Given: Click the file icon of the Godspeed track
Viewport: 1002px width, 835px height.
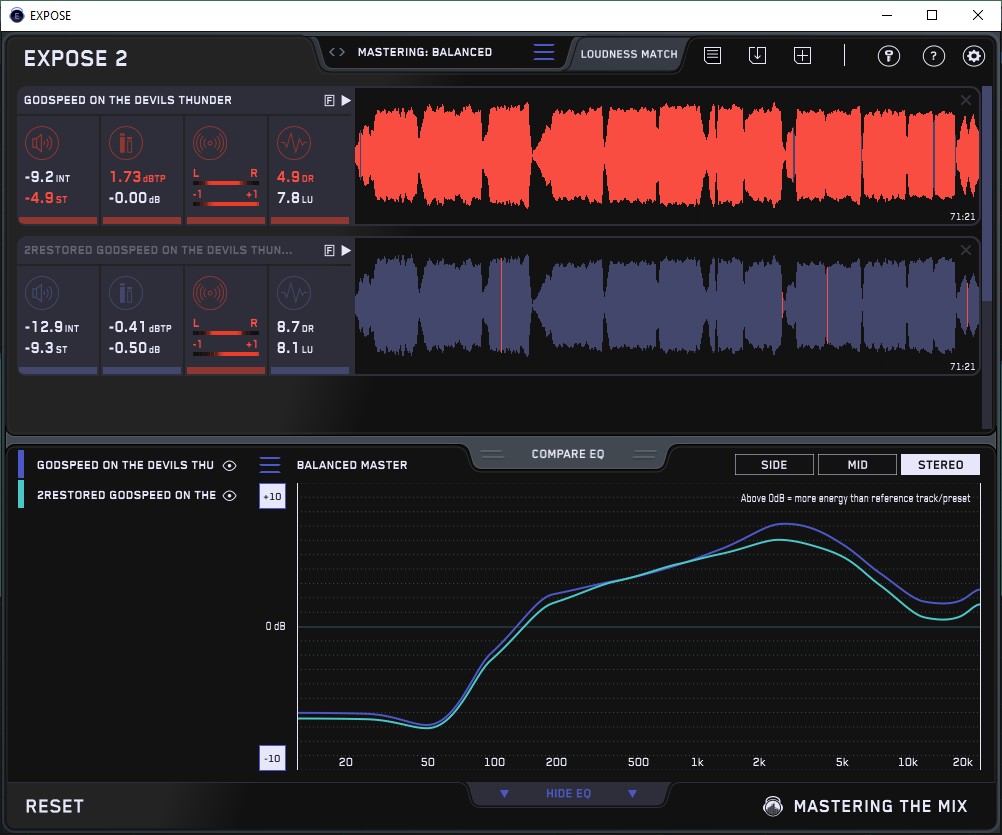Looking at the screenshot, I should [329, 100].
